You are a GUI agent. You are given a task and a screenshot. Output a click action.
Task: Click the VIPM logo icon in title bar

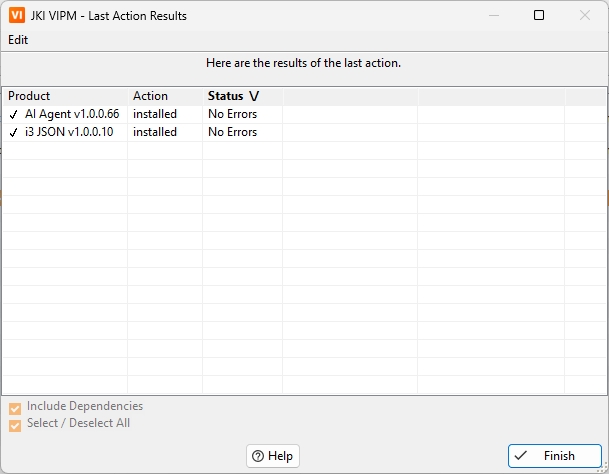pyautogui.click(x=16, y=16)
